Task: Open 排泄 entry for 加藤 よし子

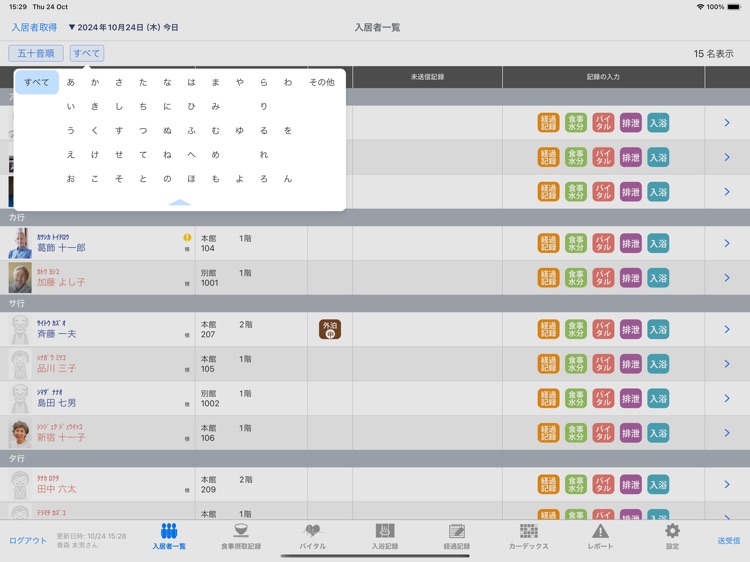Action: point(630,278)
